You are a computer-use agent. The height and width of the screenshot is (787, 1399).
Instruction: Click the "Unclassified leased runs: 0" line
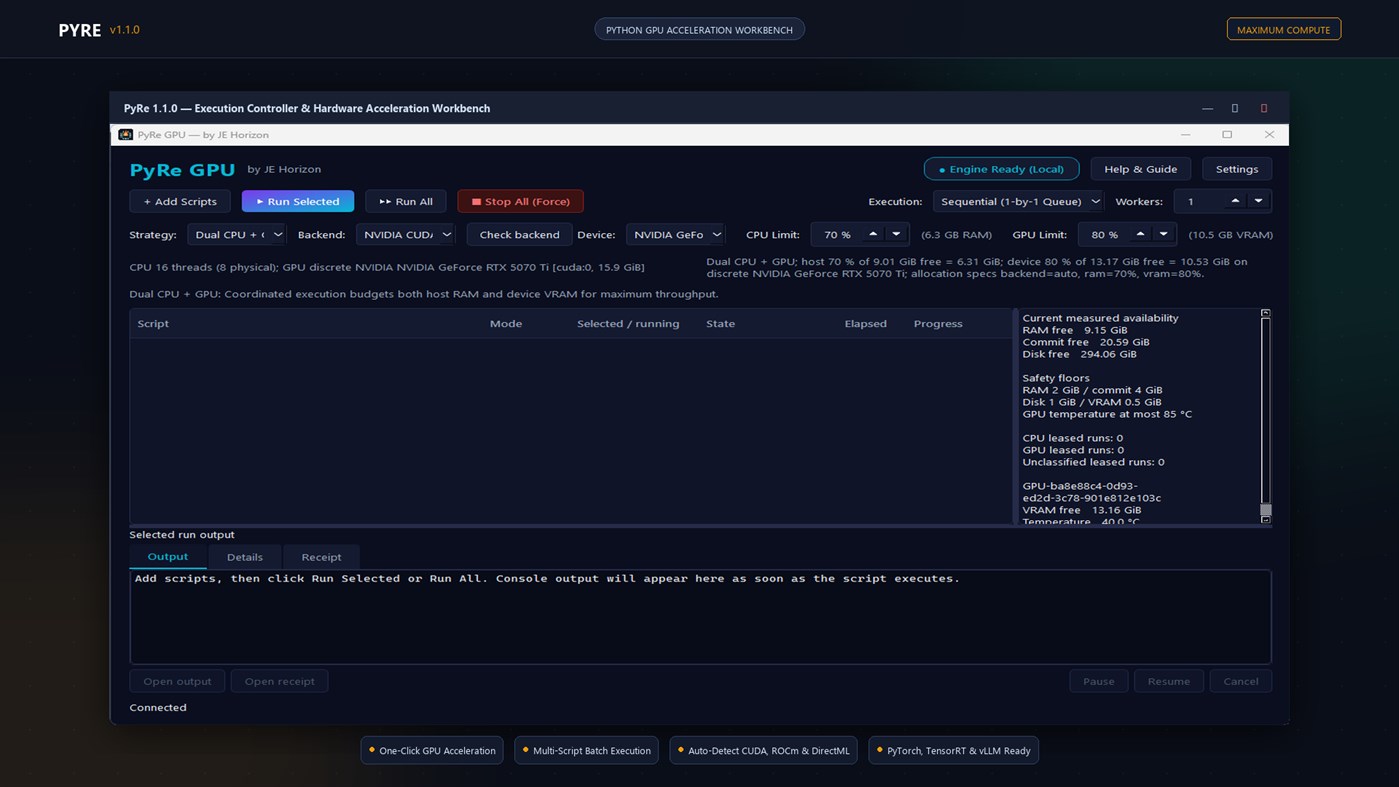click(x=1093, y=462)
